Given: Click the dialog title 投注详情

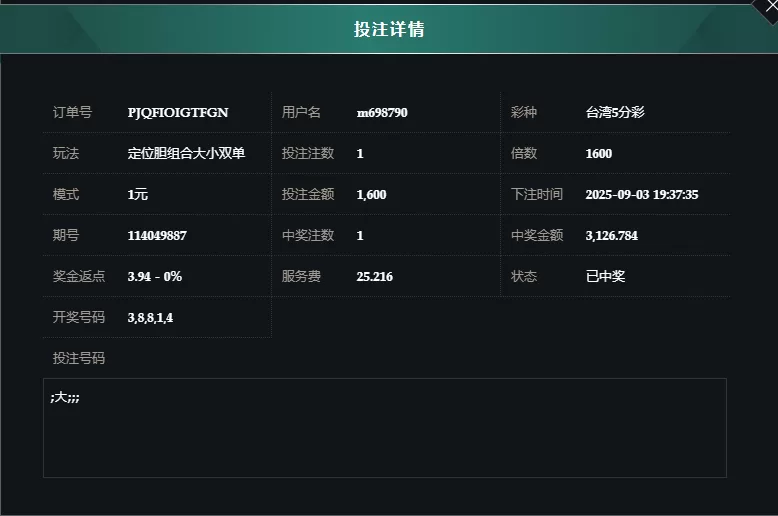Looking at the screenshot, I should 389,29.
